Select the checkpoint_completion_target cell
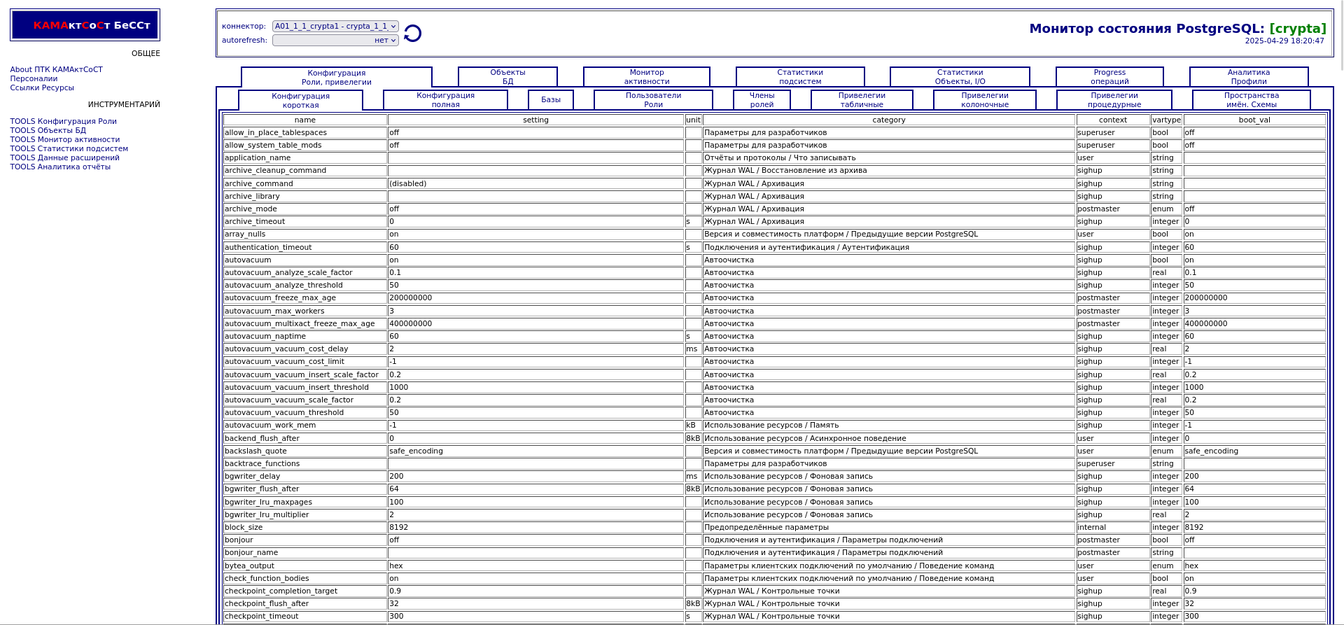The width and height of the screenshot is (1344, 625). (x=305, y=592)
